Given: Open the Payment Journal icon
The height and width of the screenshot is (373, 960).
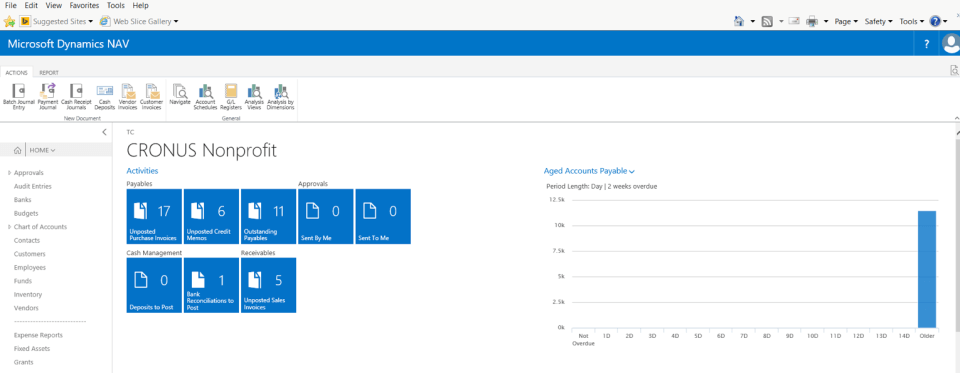Looking at the screenshot, I should tap(48, 97).
